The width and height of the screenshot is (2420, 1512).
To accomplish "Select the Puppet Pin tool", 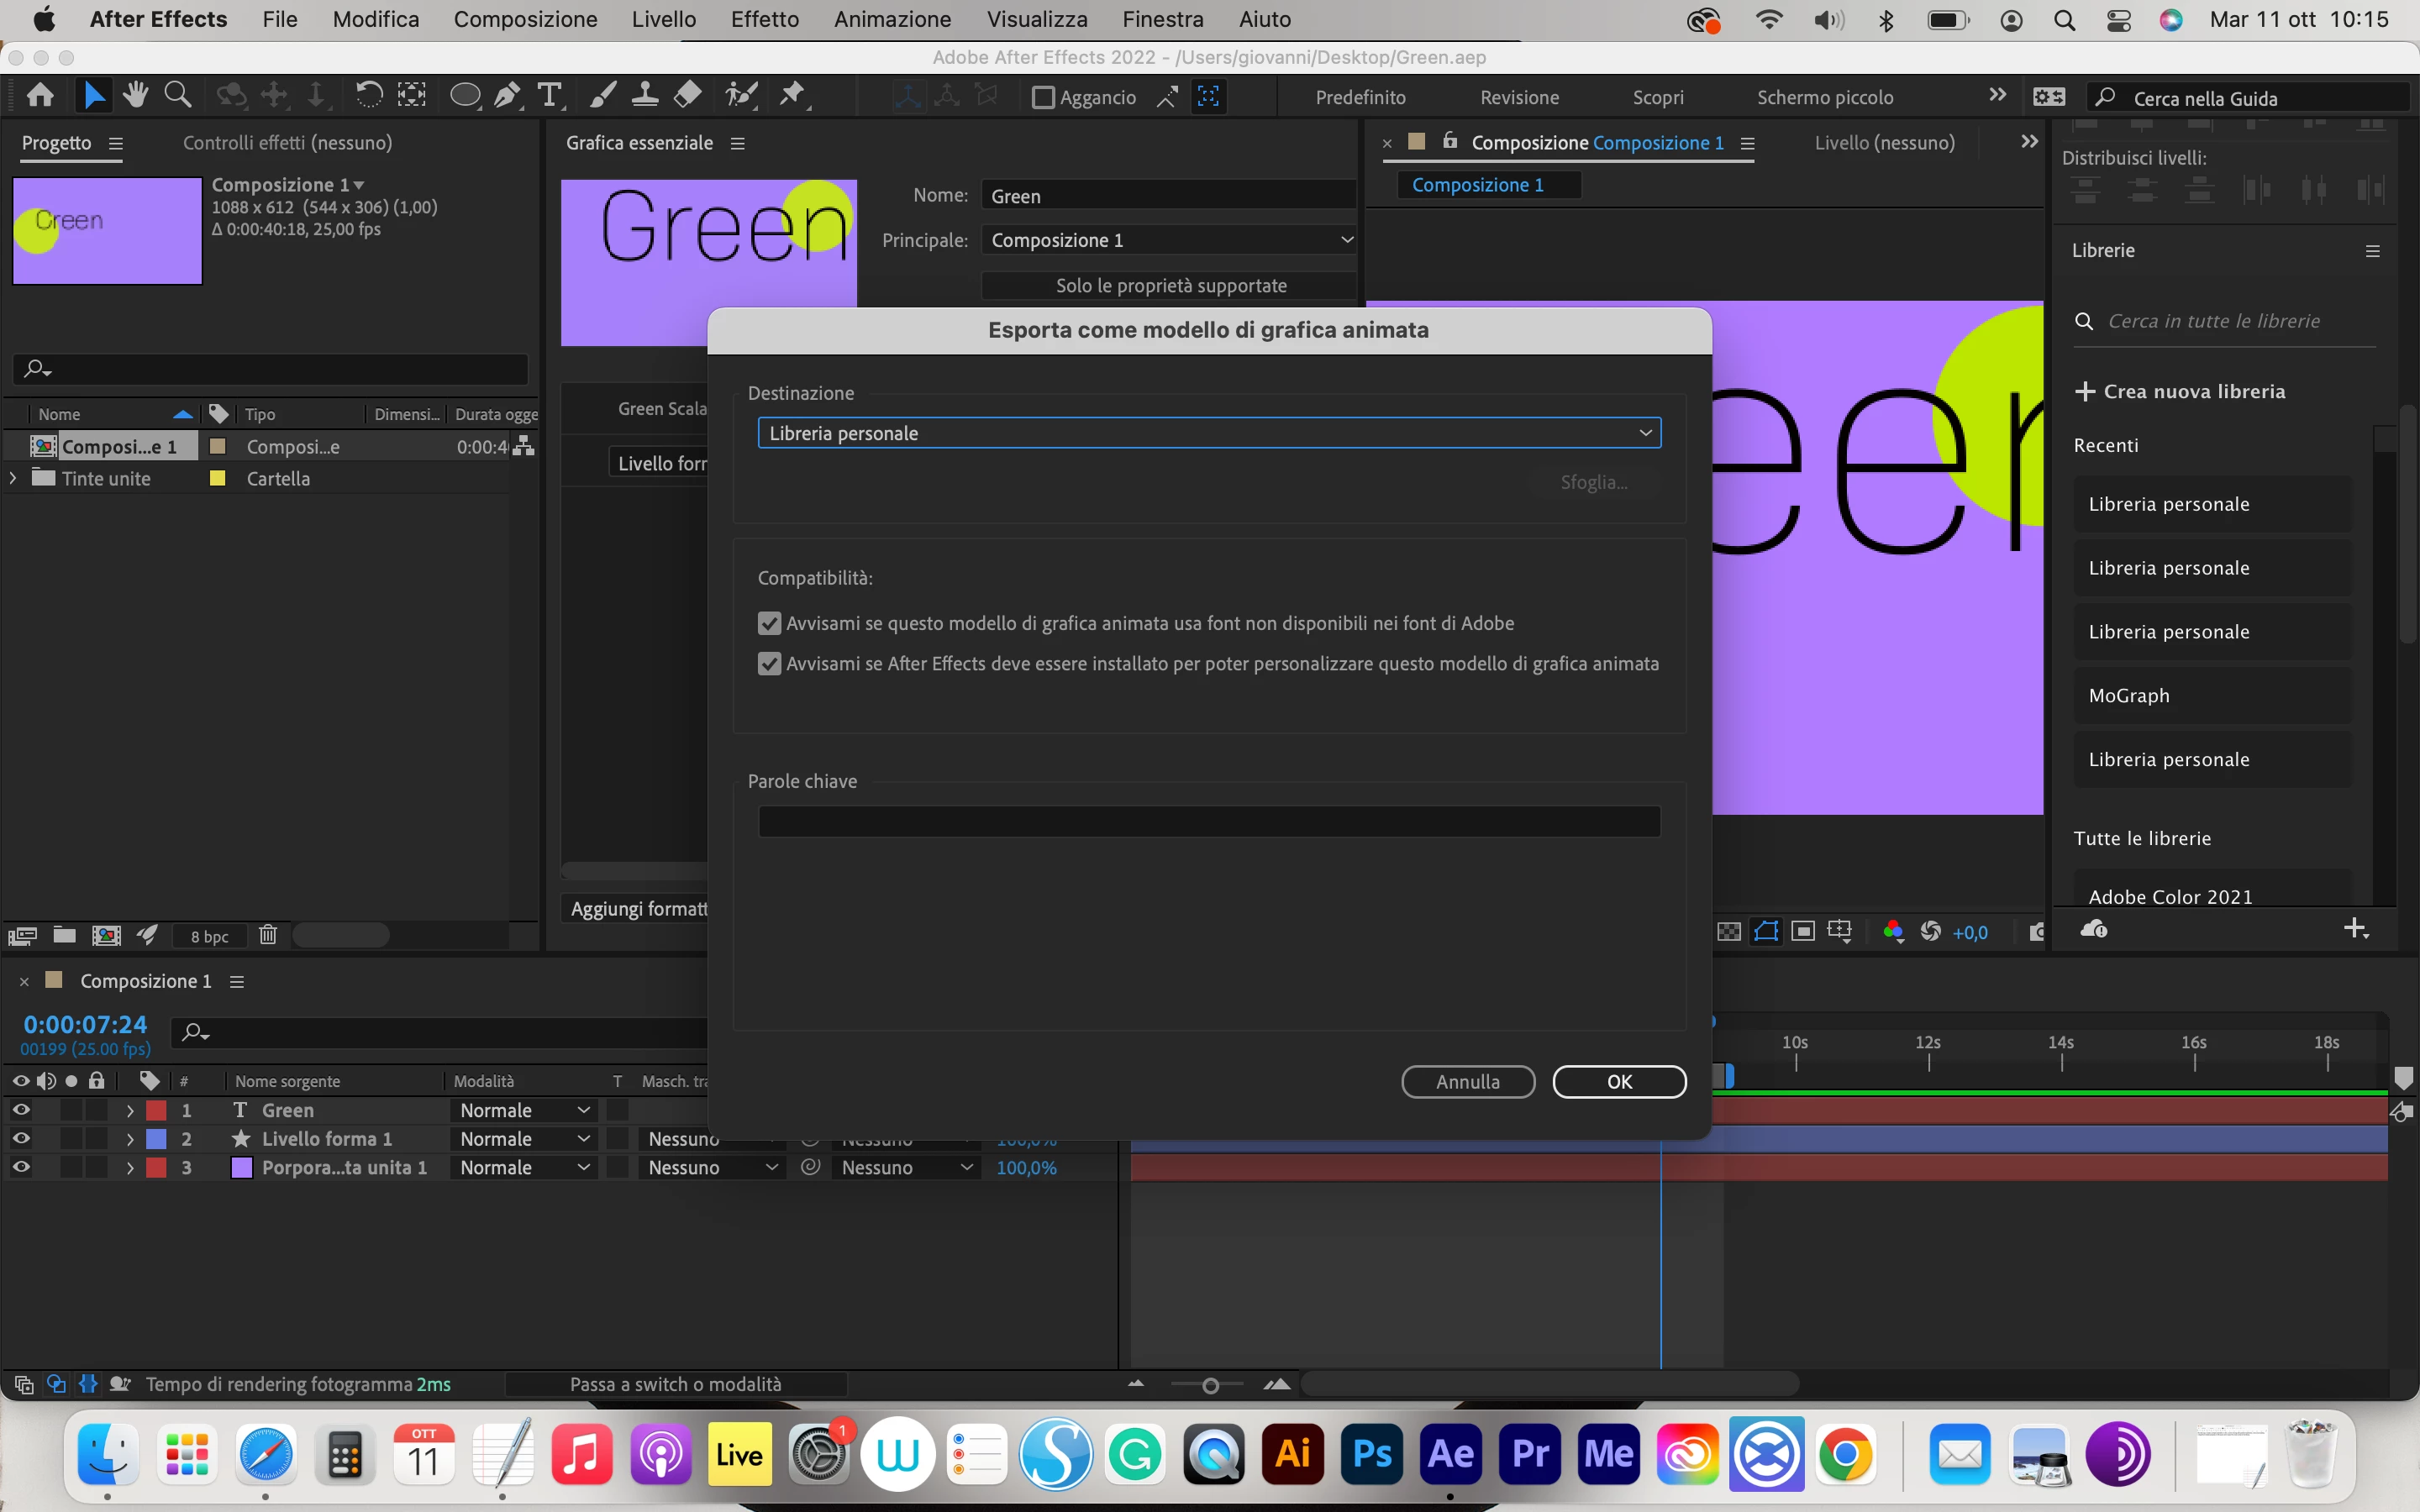I will [792, 96].
